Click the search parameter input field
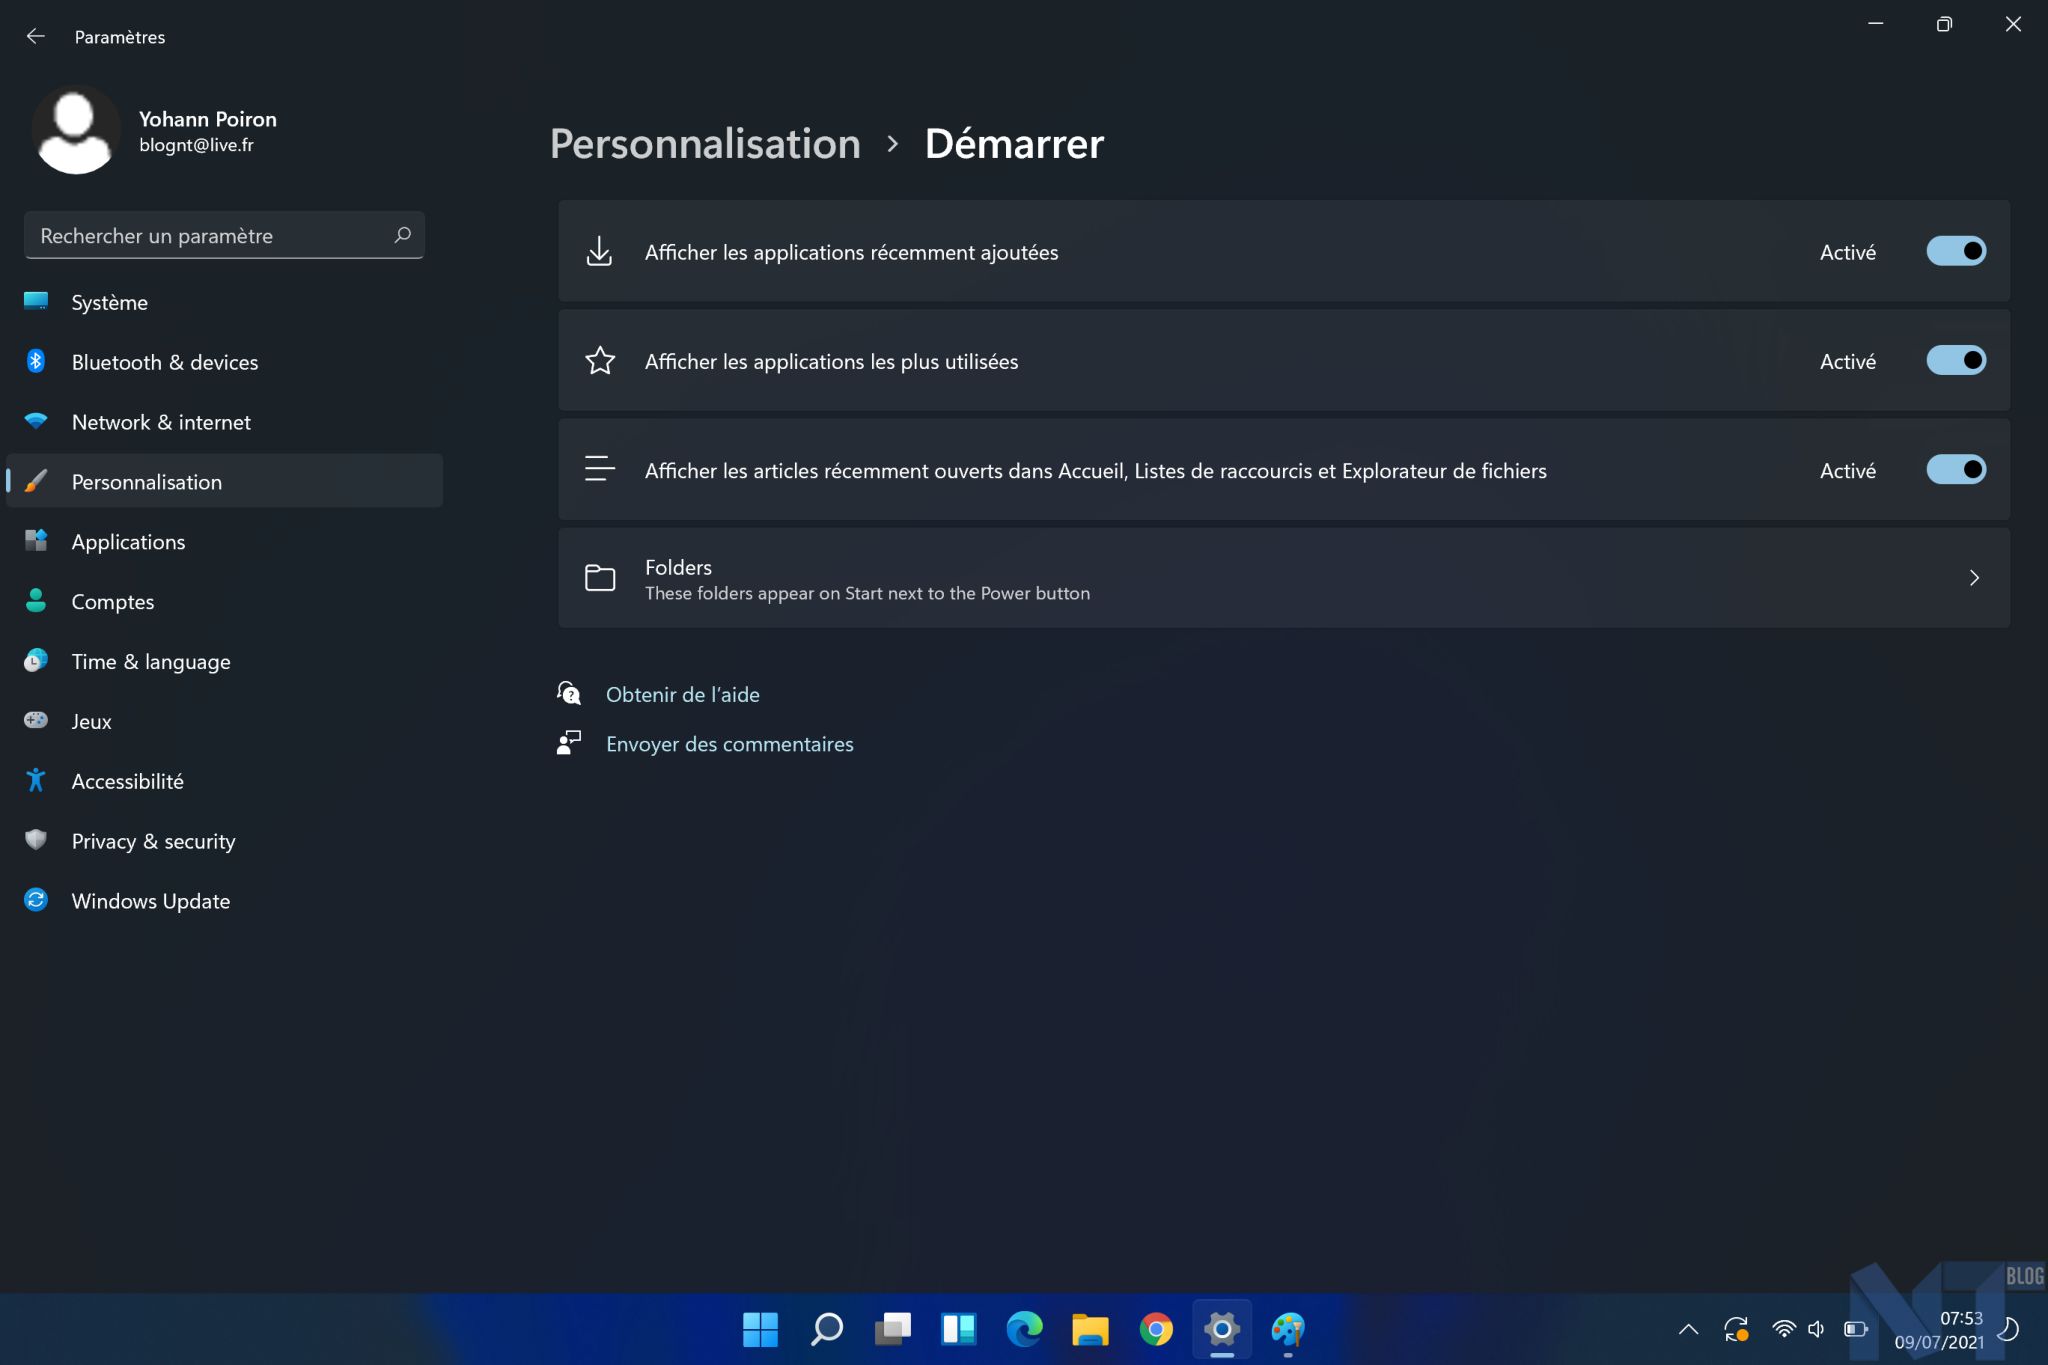 [210, 235]
